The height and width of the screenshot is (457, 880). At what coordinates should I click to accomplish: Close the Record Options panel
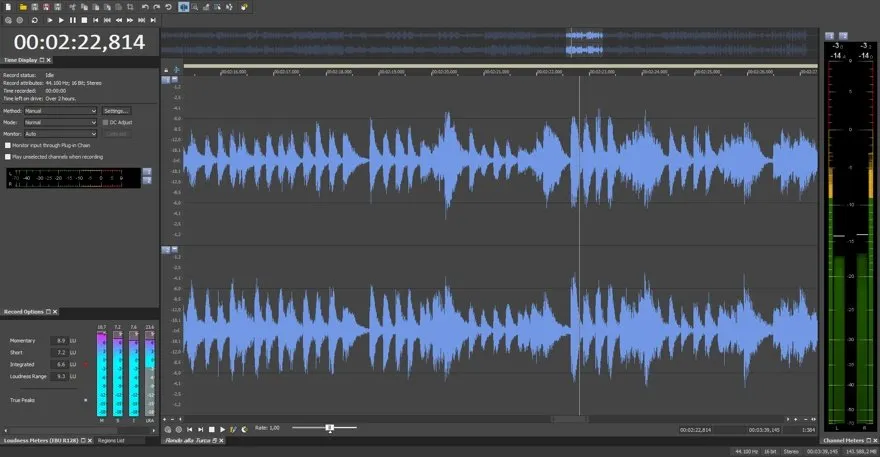click(x=56, y=312)
